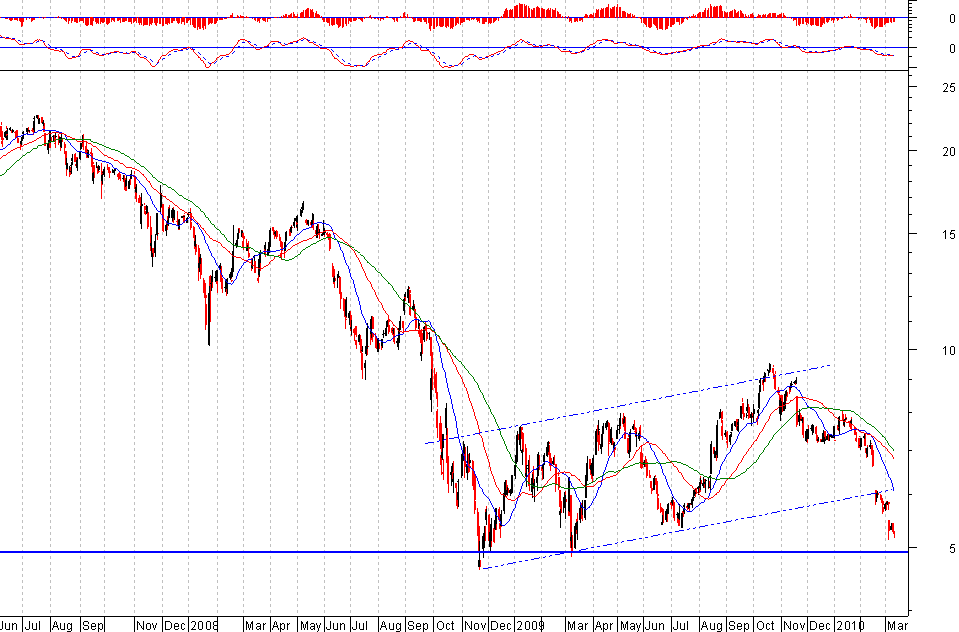
Task: Select the Apr label of year 2009
Action: (x=604, y=625)
